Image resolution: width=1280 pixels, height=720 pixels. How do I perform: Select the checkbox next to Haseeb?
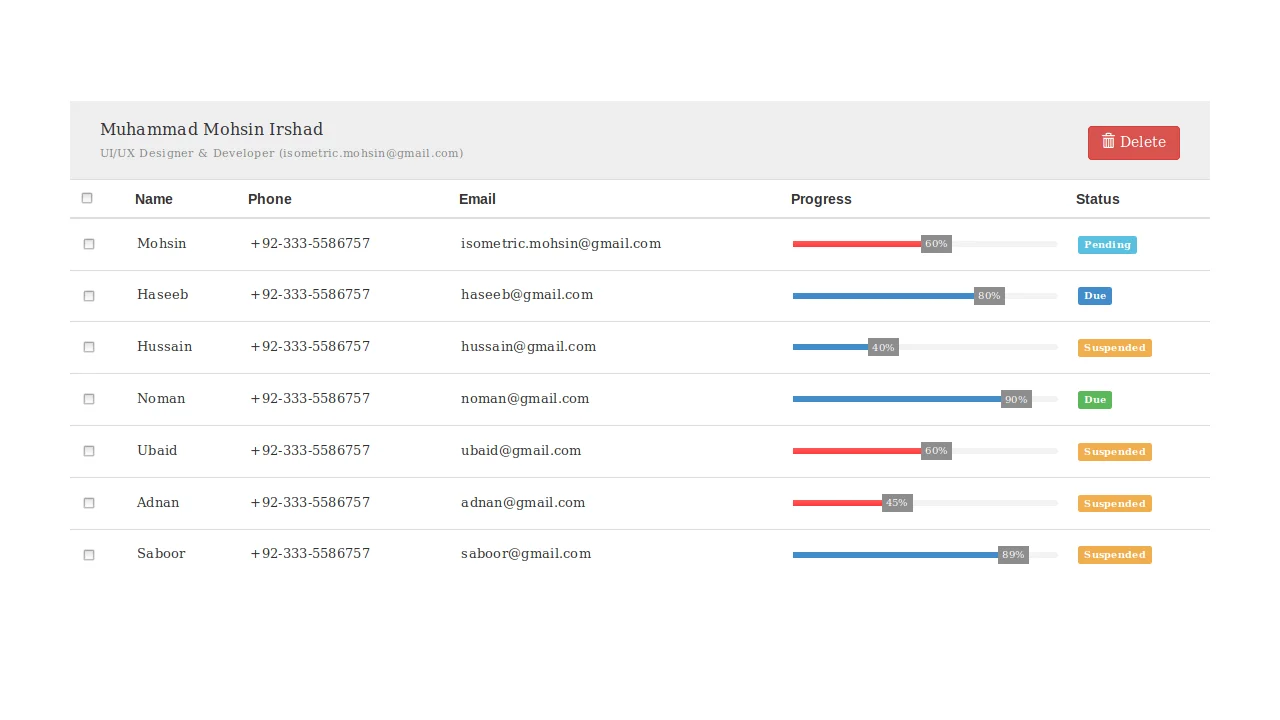(89, 296)
